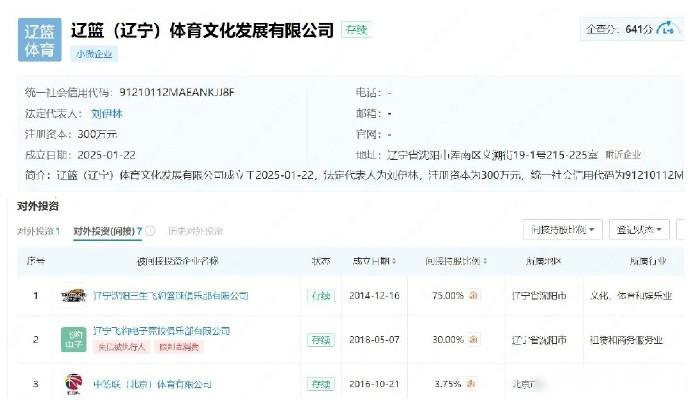Open the equity chain icon next to 30.00%
The width and height of the screenshot is (690, 404).
(x=473, y=339)
